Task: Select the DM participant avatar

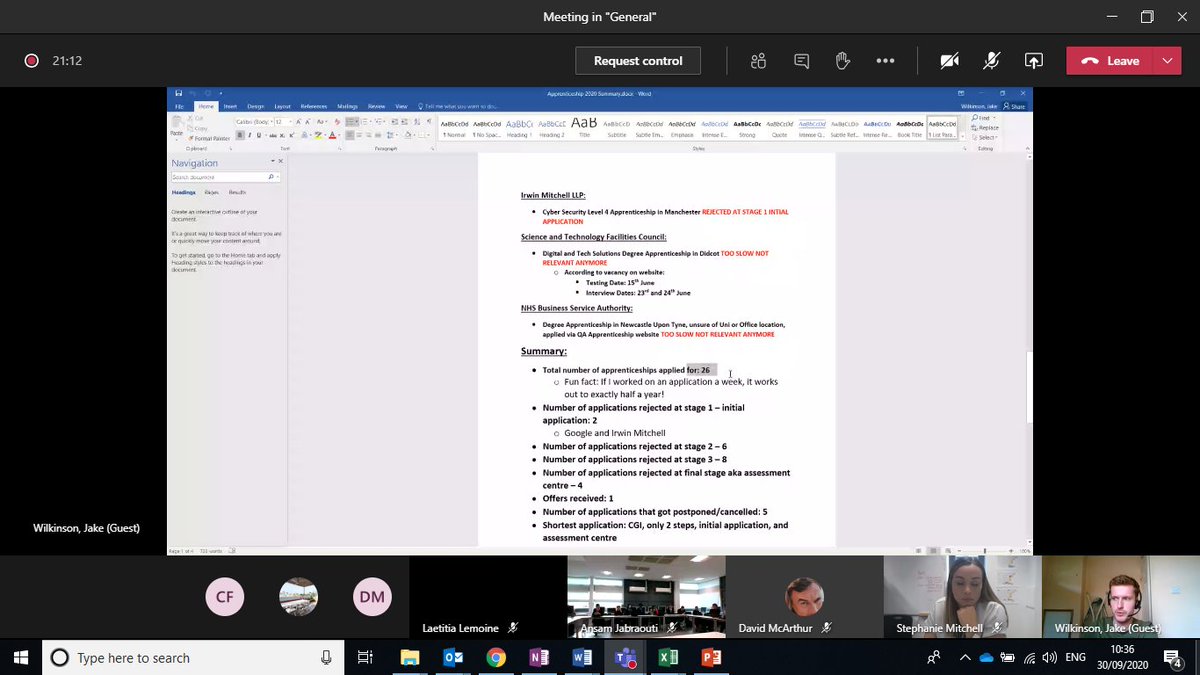Action: tap(372, 597)
